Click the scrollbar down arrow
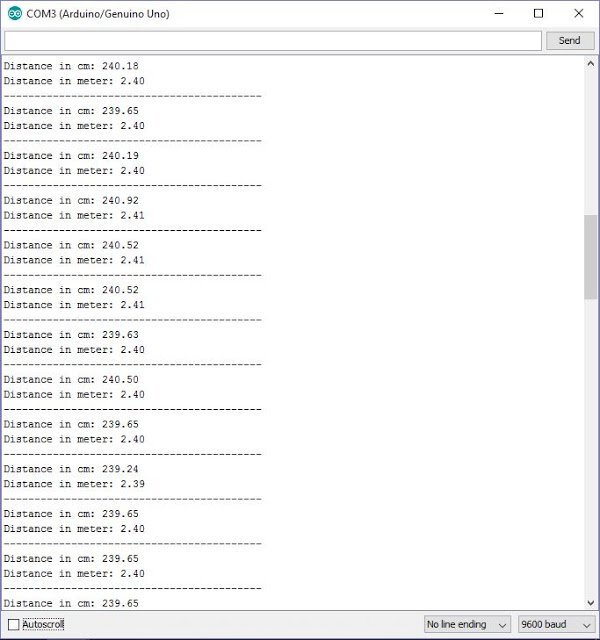This screenshot has width=600, height=640. [x=591, y=602]
